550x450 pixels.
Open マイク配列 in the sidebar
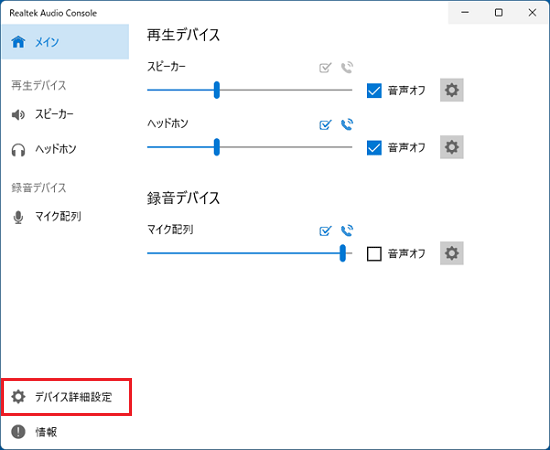pyautogui.click(x=66, y=217)
